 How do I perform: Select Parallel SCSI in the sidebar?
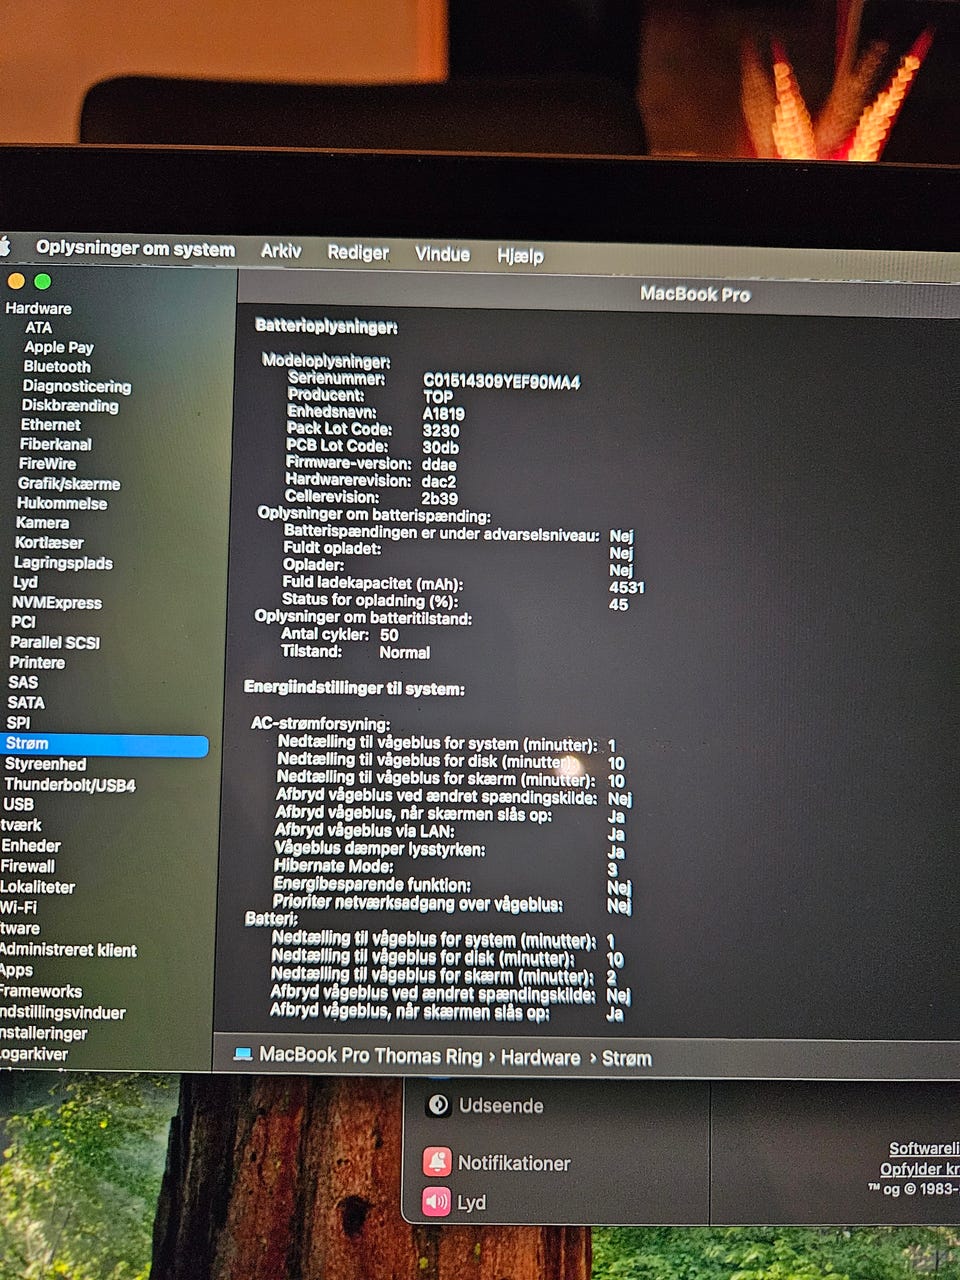(x=54, y=642)
